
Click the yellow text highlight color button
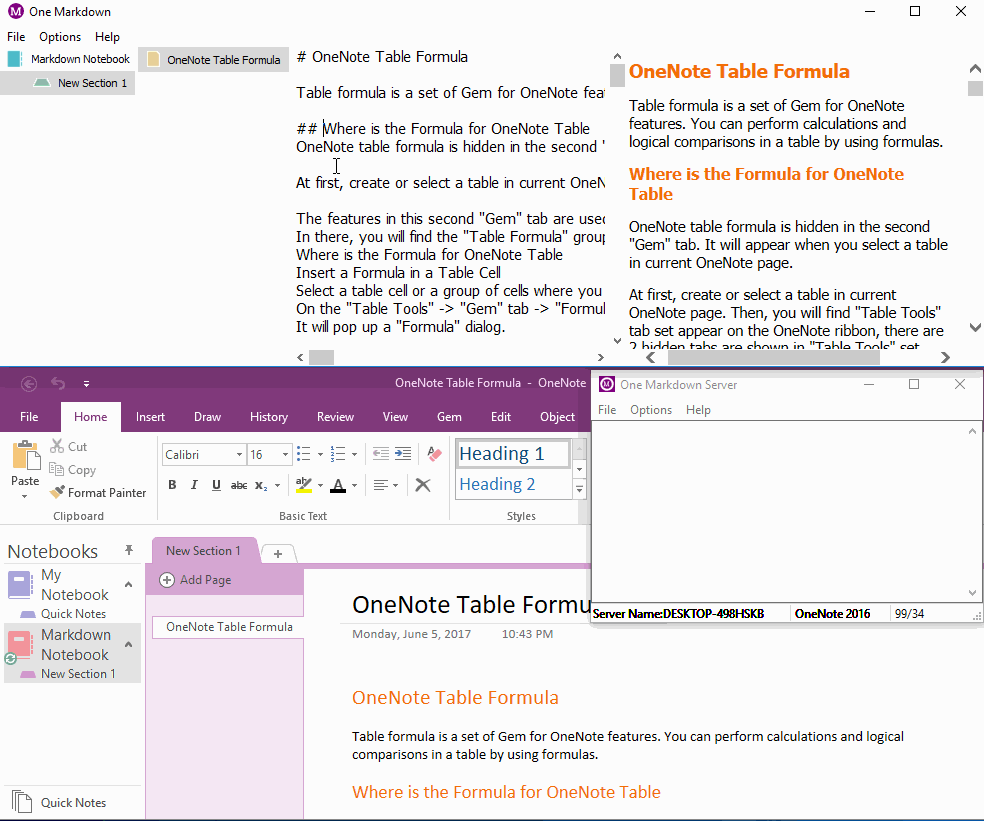(x=304, y=485)
